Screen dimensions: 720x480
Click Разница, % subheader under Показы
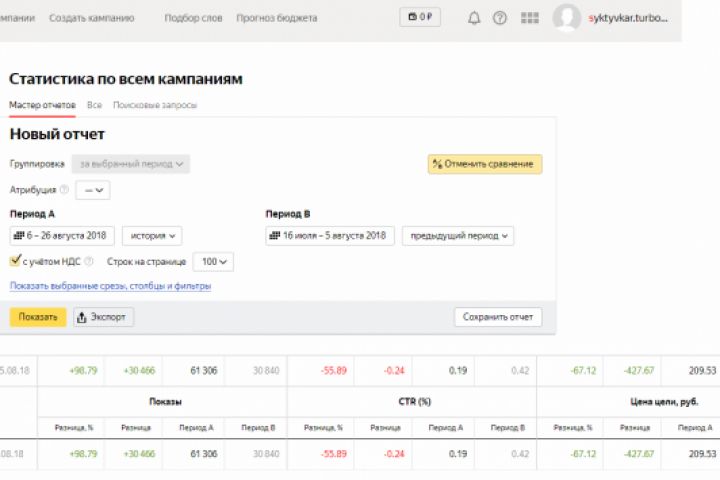(73, 428)
